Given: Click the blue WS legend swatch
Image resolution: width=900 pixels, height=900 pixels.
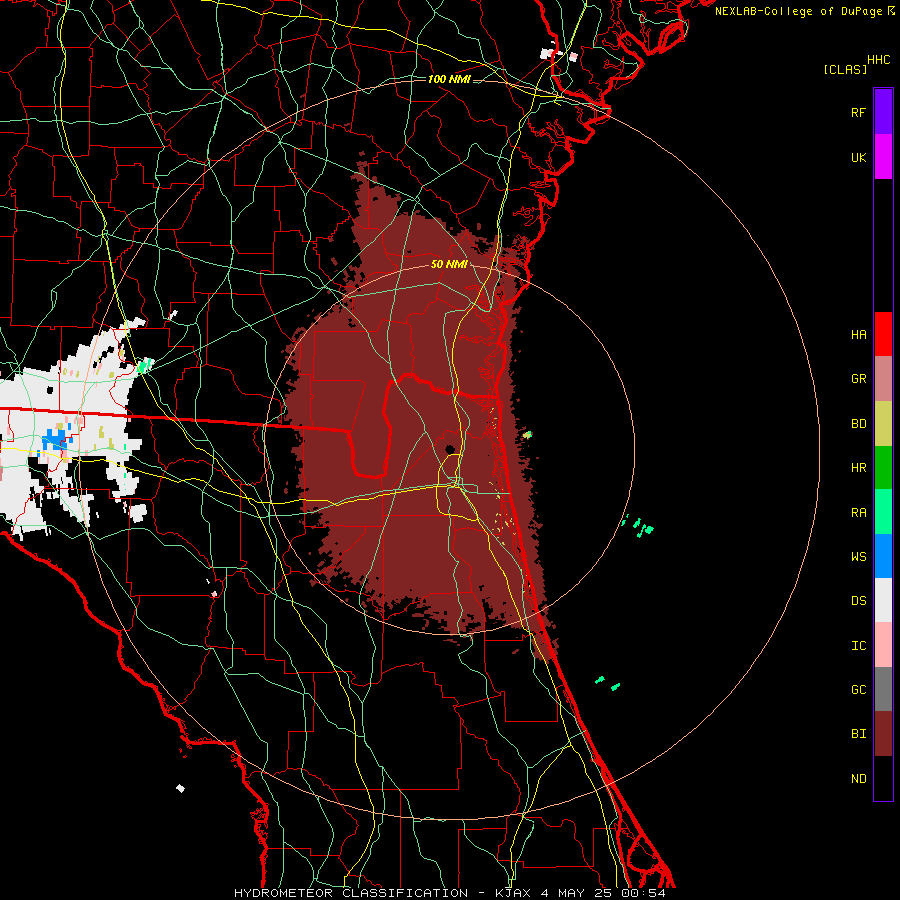Looking at the screenshot, I should tap(883, 556).
